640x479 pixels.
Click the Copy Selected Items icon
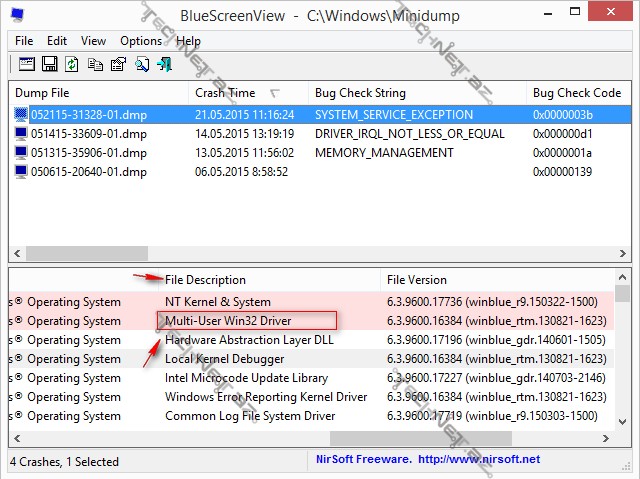pyautogui.click(x=95, y=64)
